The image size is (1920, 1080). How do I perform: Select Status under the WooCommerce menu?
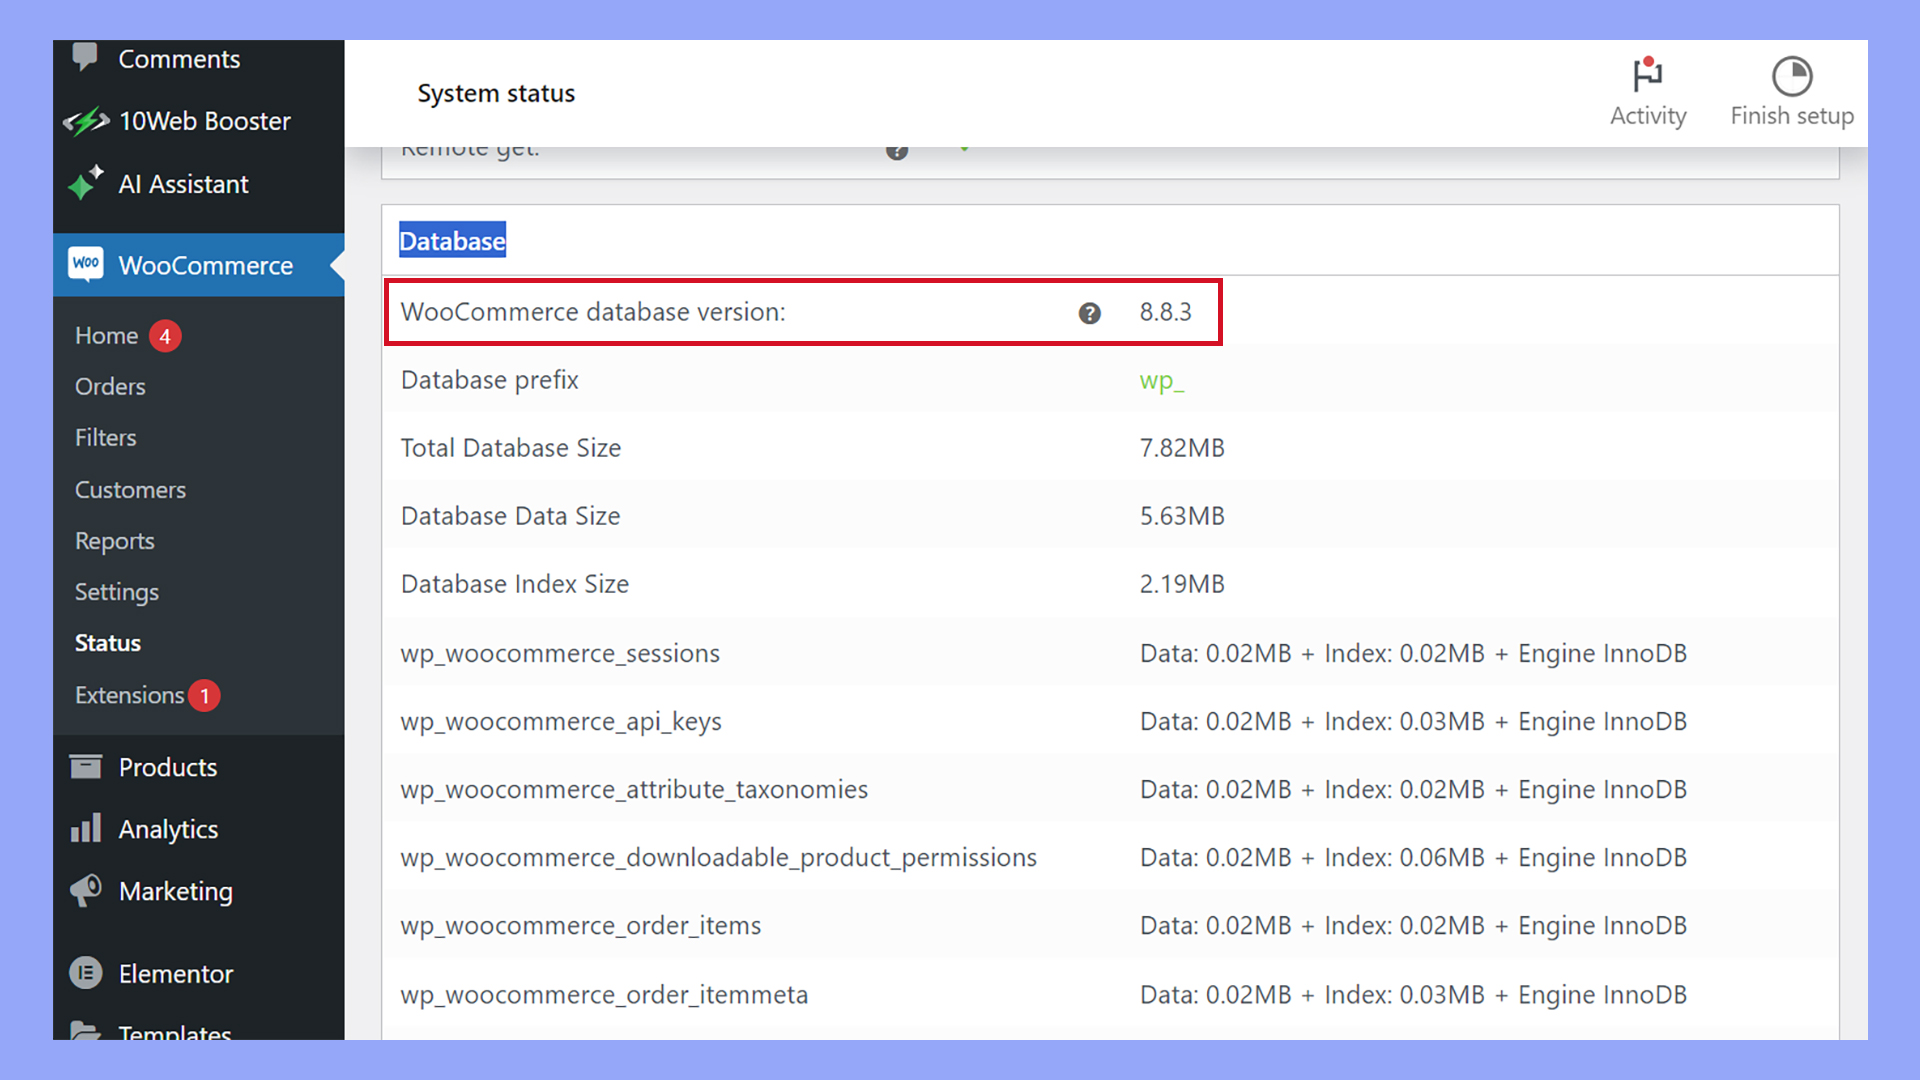(x=107, y=643)
